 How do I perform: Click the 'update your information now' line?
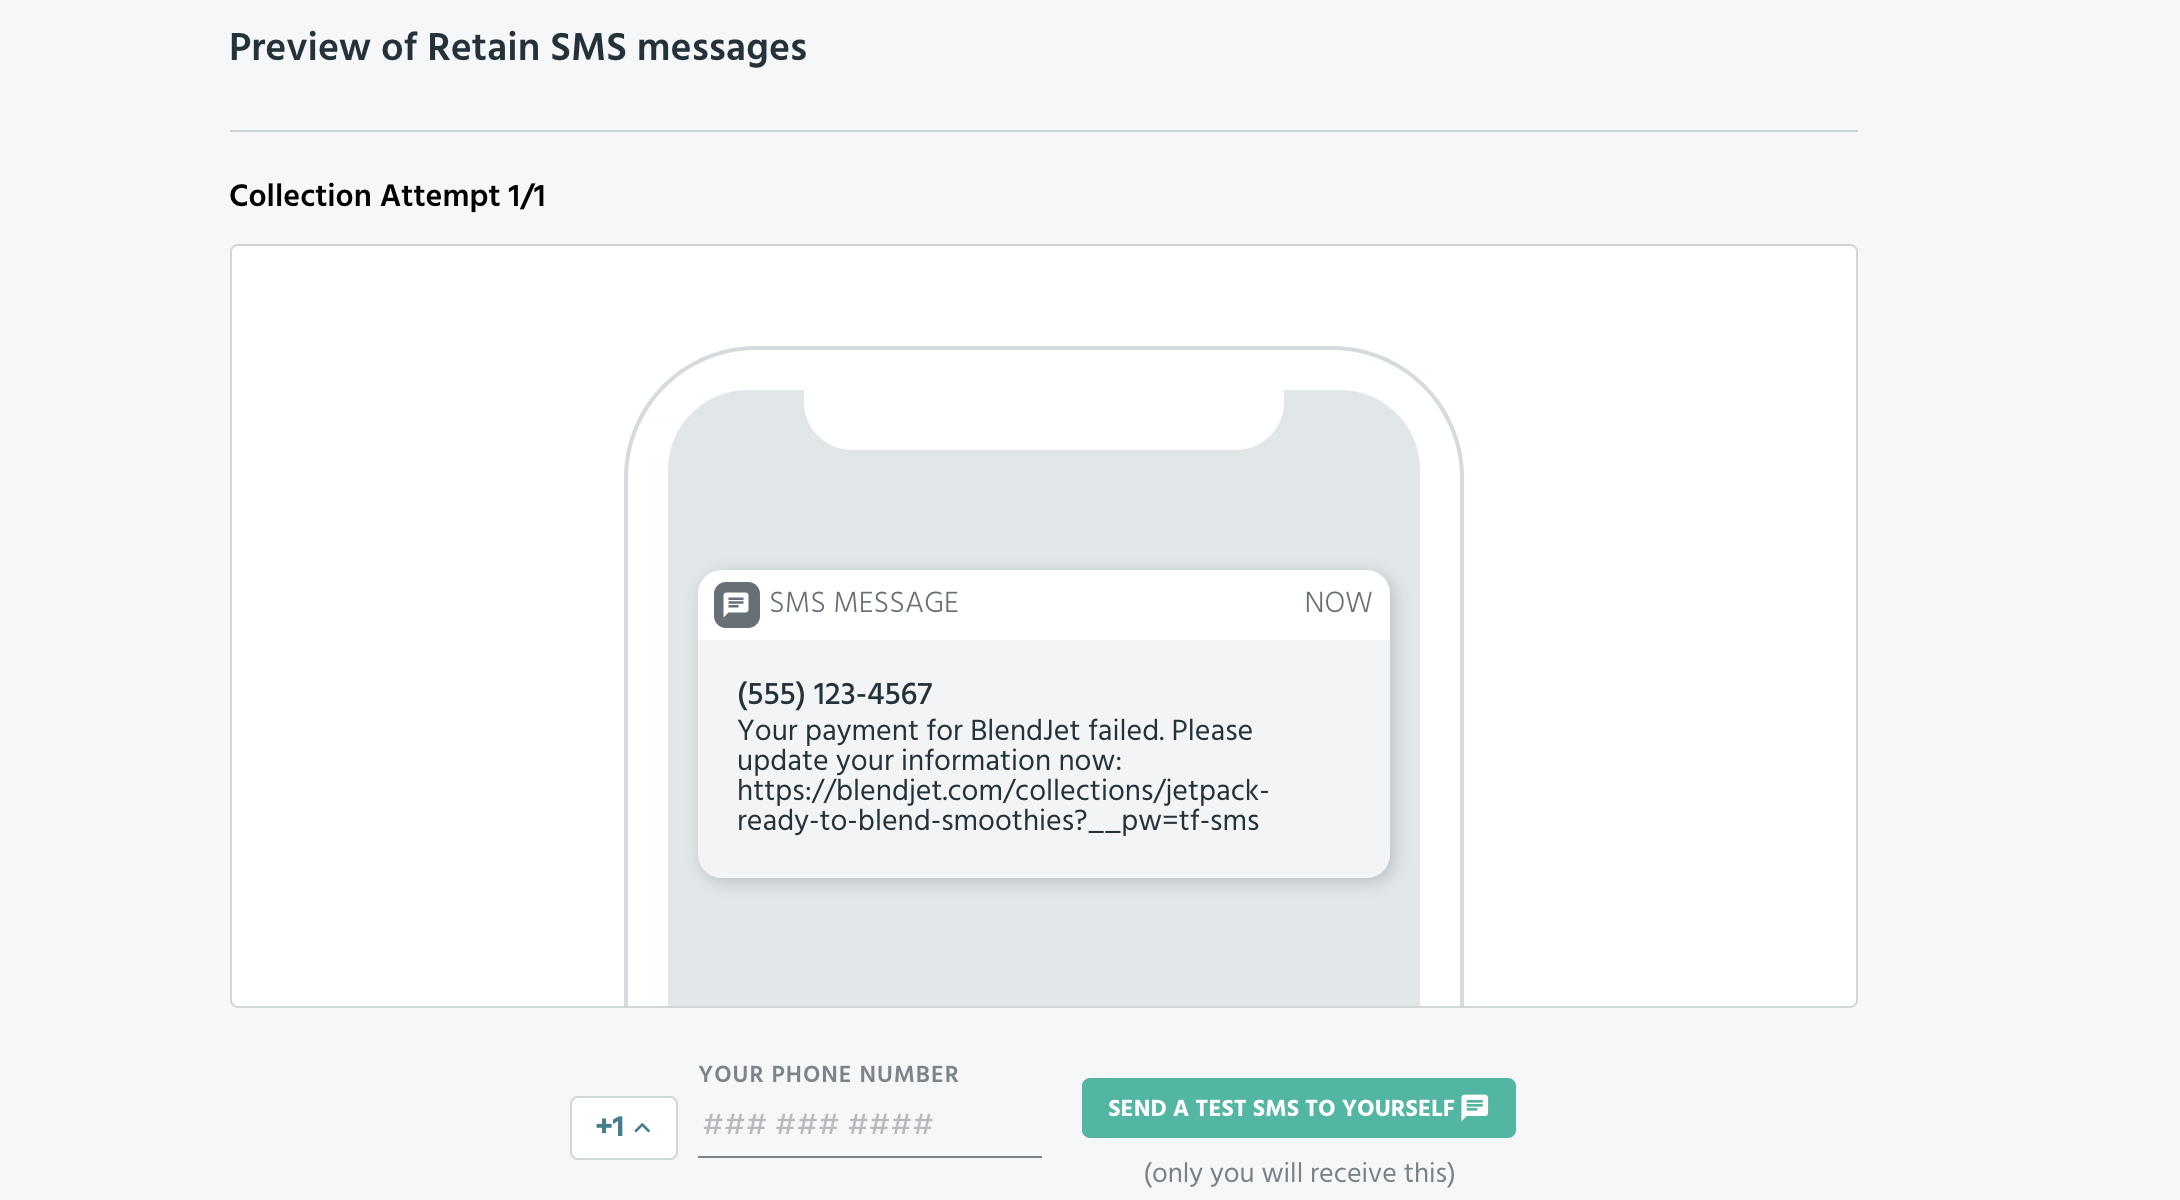(929, 760)
